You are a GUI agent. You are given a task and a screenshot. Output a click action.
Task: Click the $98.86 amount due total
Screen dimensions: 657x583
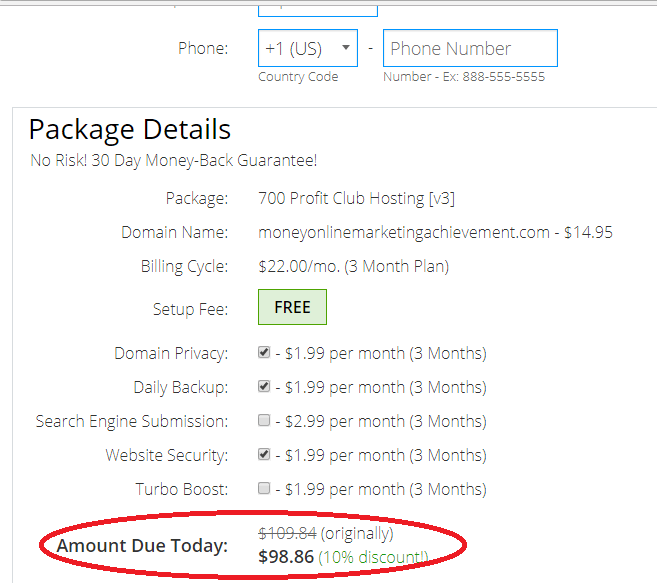pyautogui.click(x=286, y=557)
